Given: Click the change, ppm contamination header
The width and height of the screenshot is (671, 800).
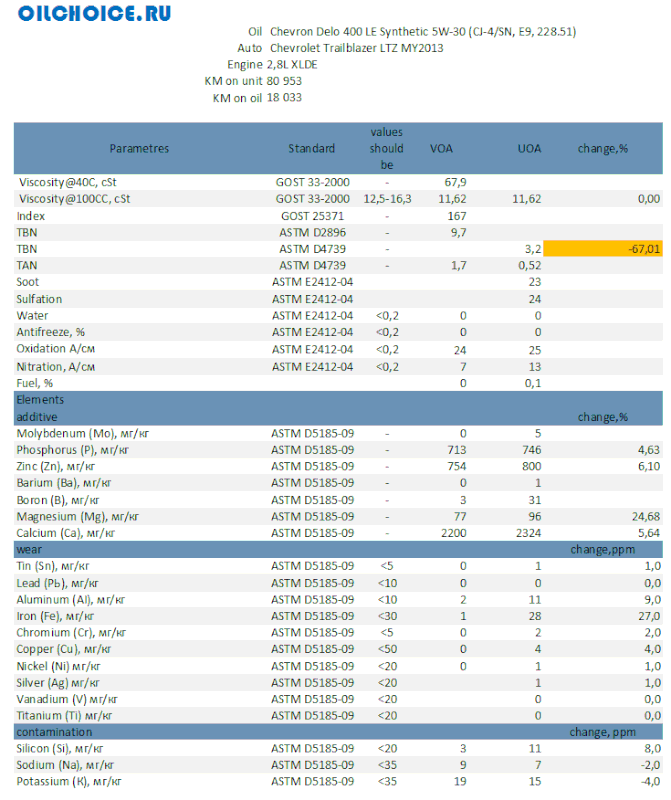Looking at the screenshot, I should point(603,732).
